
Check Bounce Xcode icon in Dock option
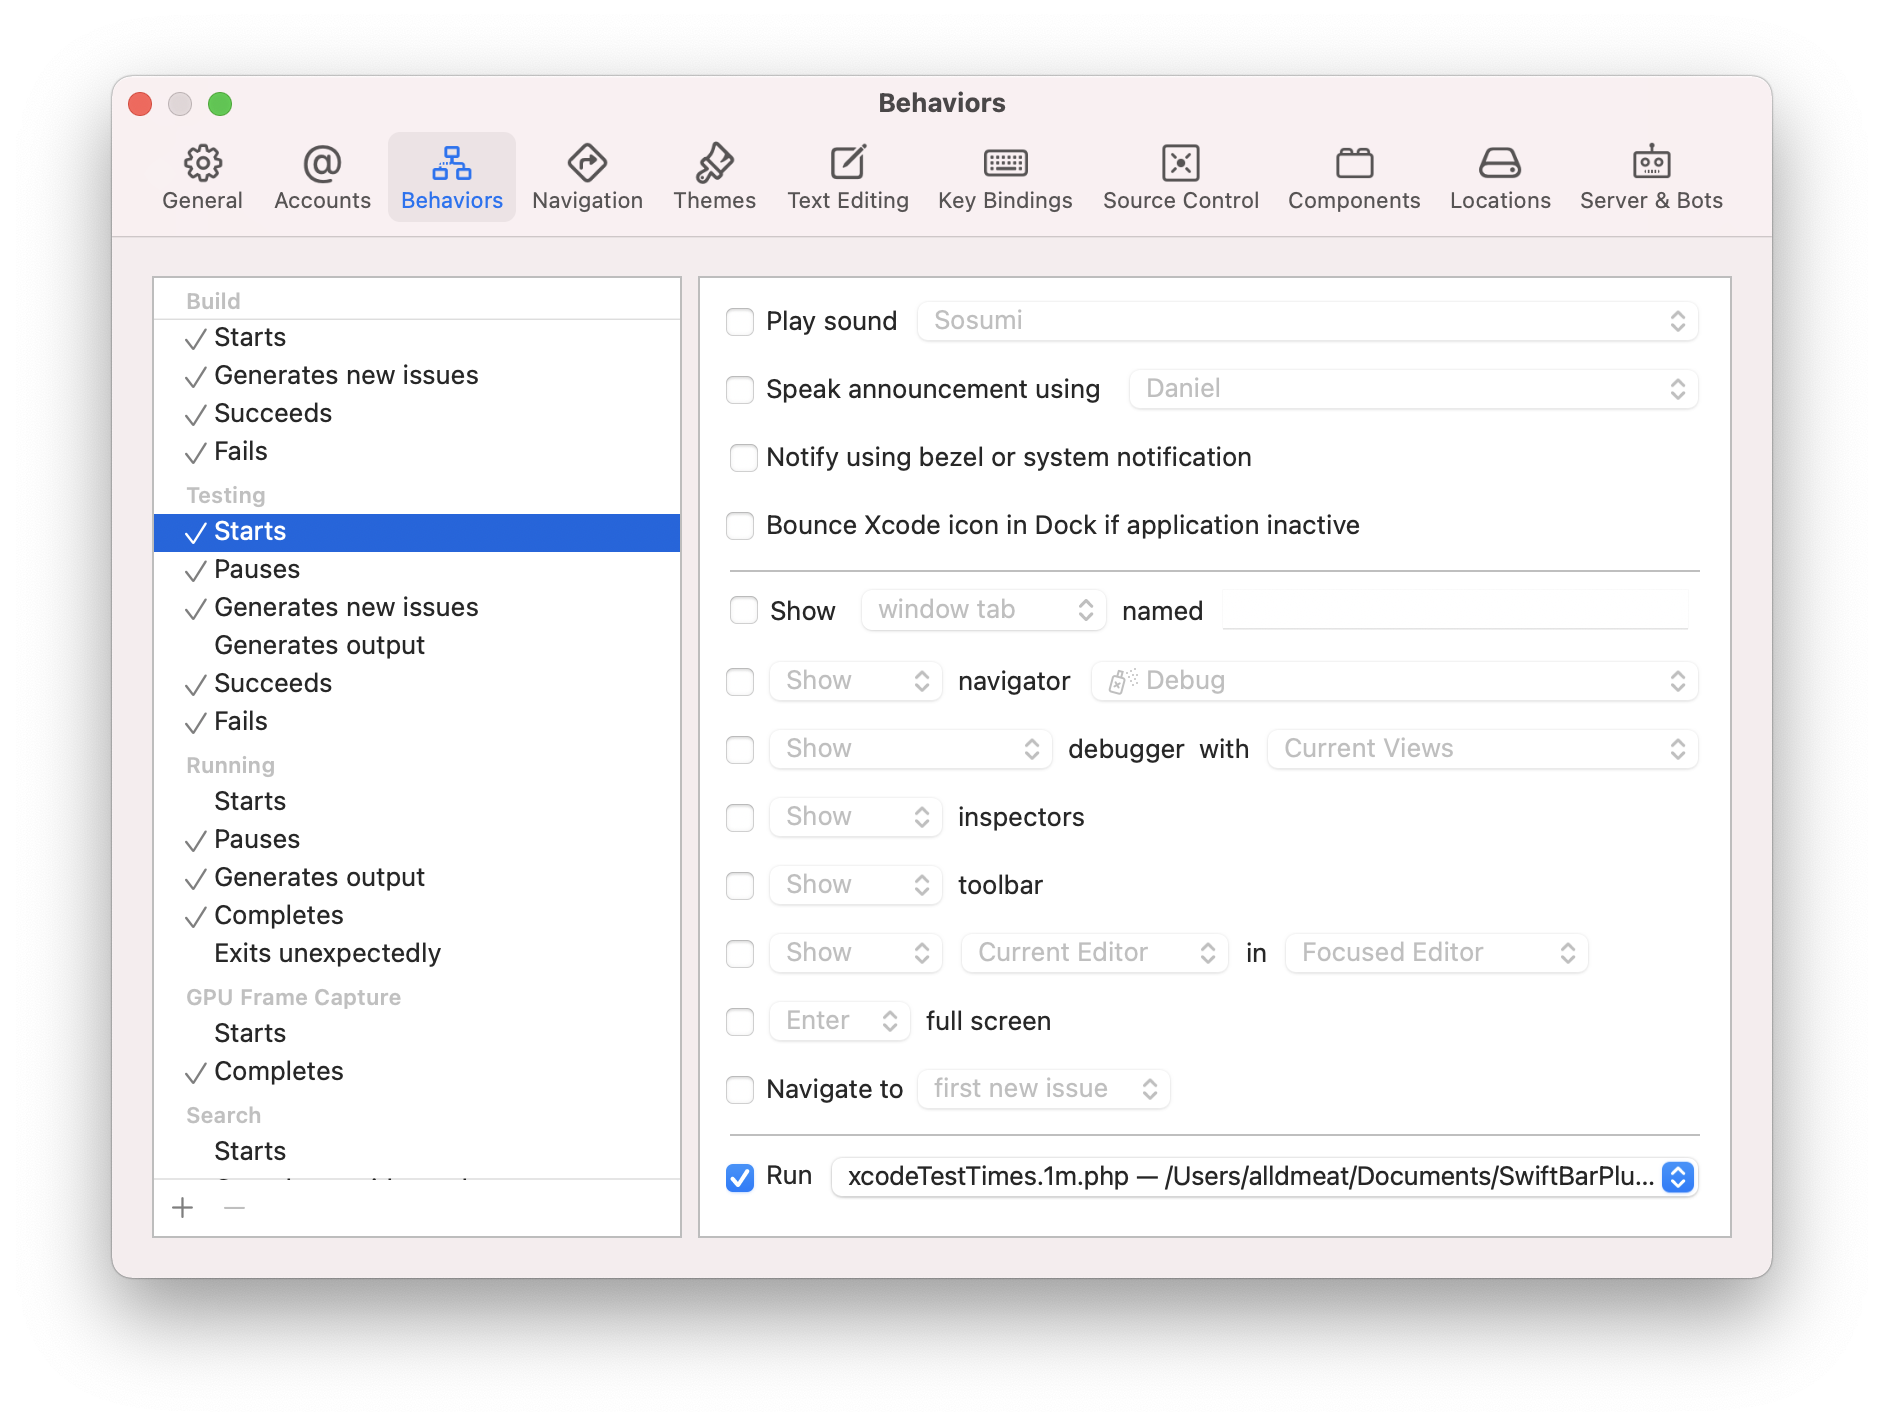(740, 526)
